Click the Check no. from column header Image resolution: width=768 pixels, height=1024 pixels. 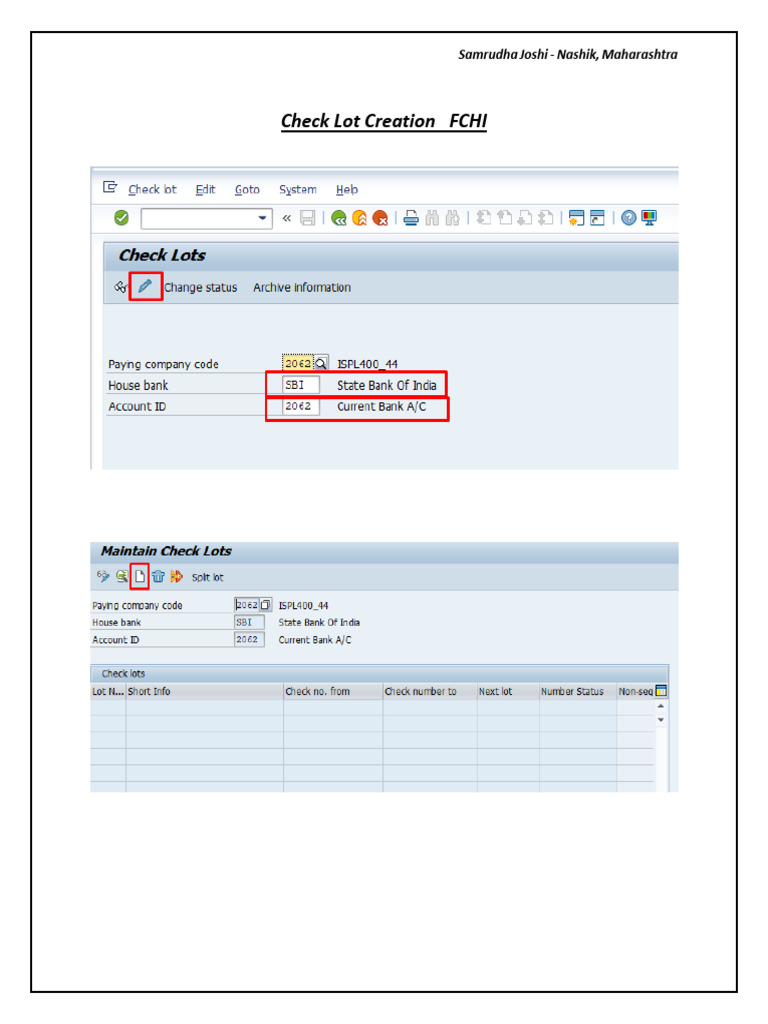(333, 691)
